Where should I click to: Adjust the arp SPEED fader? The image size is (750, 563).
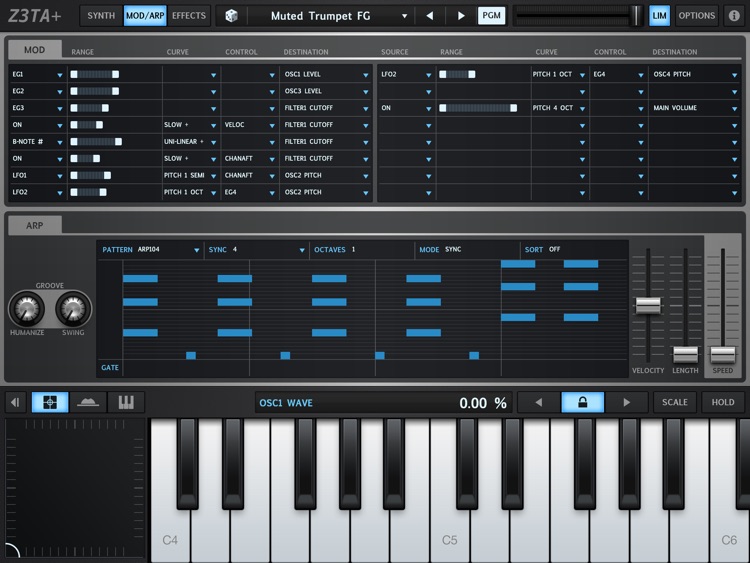click(x=723, y=354)
